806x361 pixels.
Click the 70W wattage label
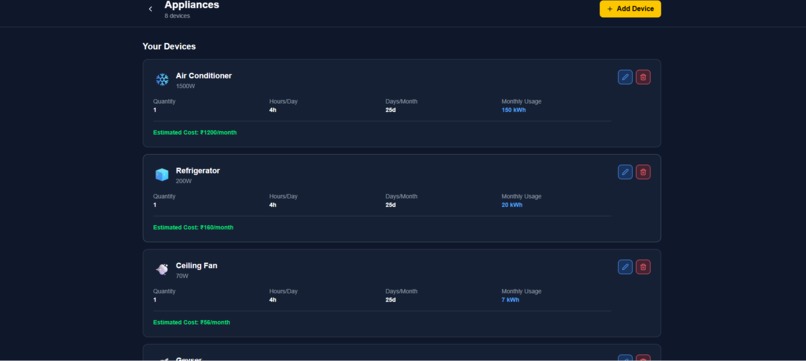point(182,276)
